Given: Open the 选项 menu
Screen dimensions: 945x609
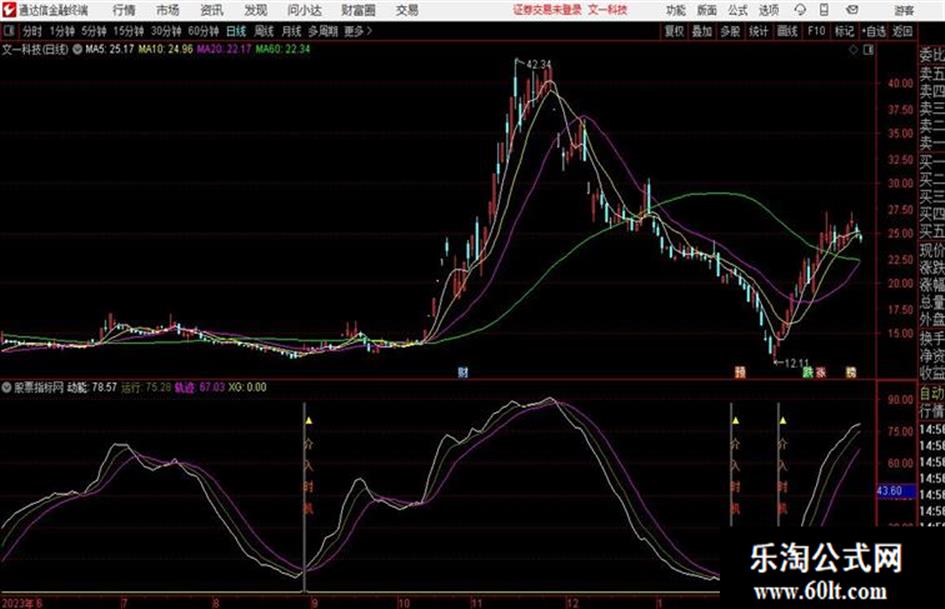Looking at the screenshot, I should (768, 10).
